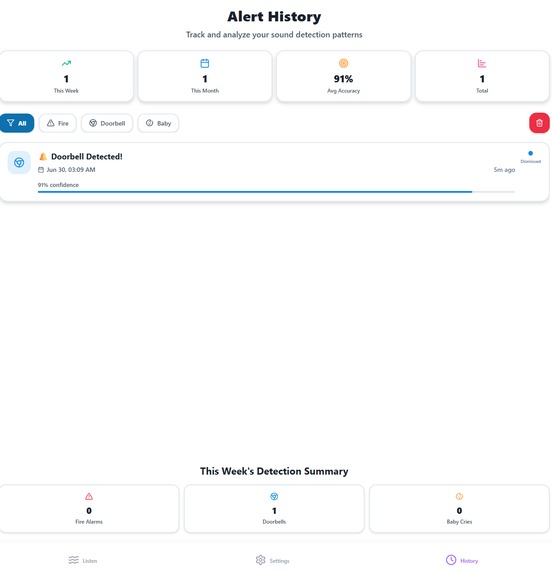Open the Doorbell Detected! alert
The height and width of the screenshot is (573, 552).
point(274,172)
